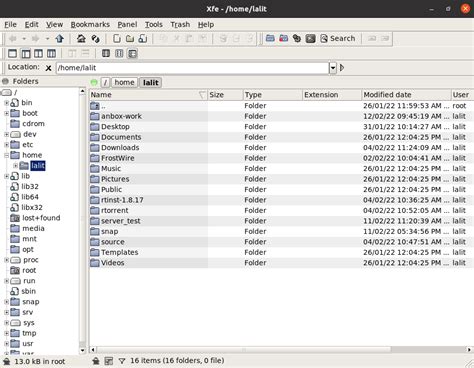Click the 'home' breadcrumb button
Viewport: 474px width, 368px height.
(124, 82)
